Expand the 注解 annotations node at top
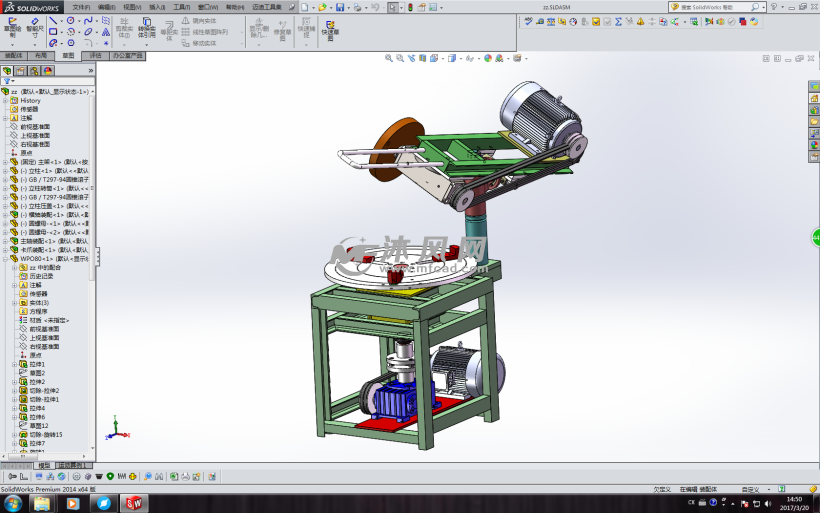 pos(5,118)
